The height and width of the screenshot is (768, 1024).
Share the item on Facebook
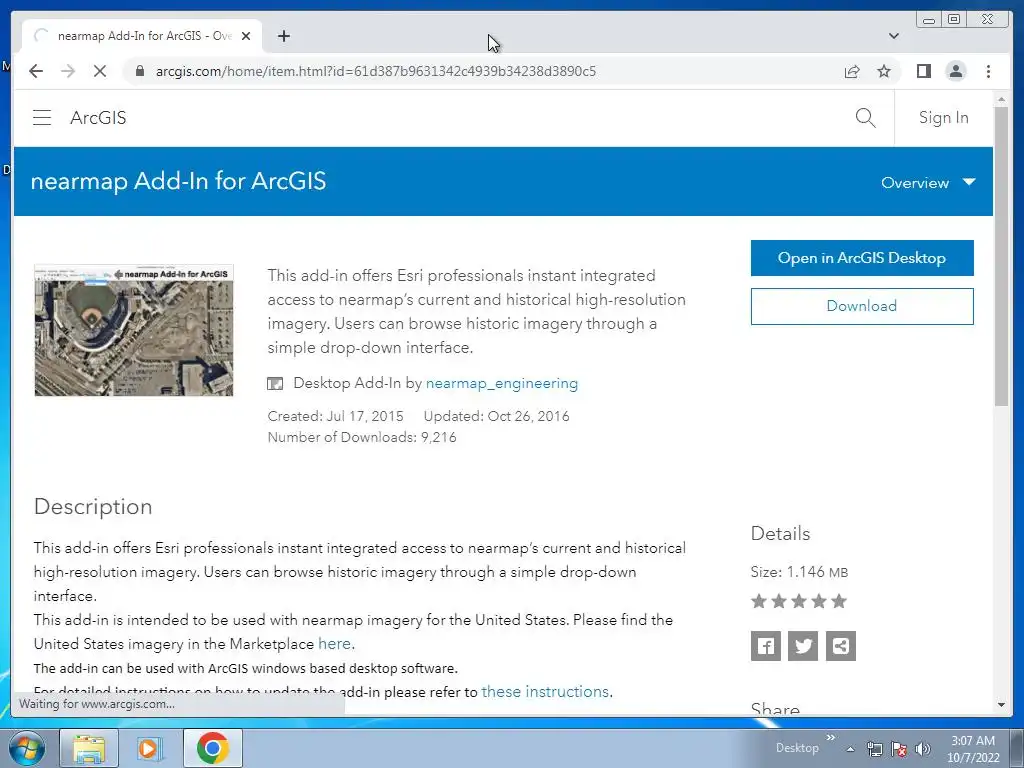[765, 646]
